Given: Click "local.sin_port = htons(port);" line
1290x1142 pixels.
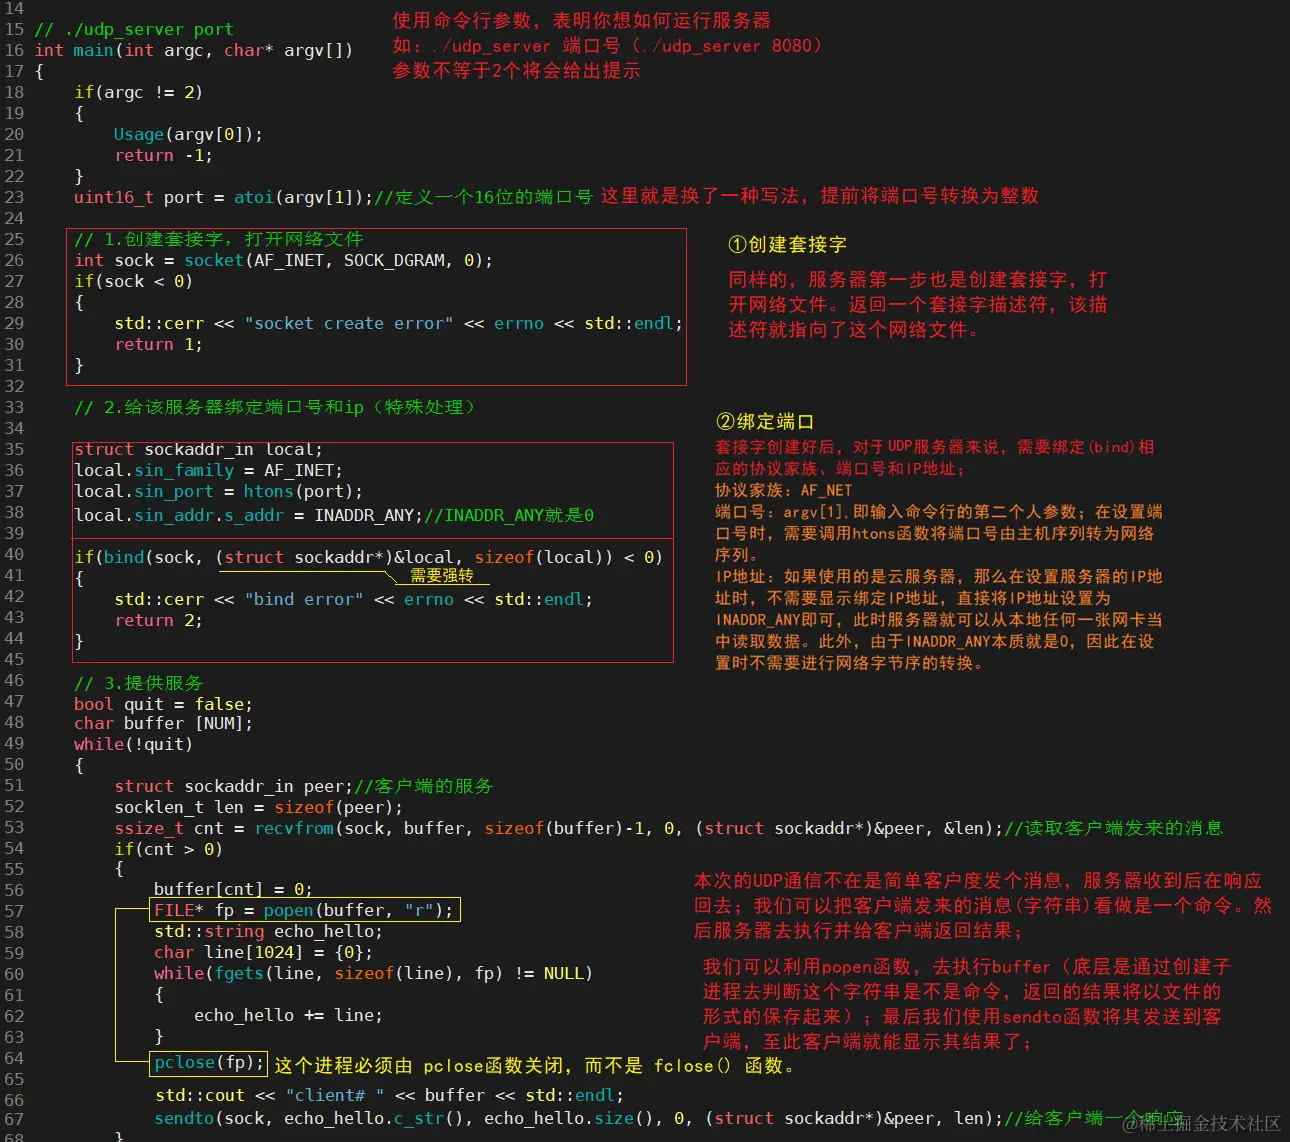Looking at the screenshot, I should 218,491.
